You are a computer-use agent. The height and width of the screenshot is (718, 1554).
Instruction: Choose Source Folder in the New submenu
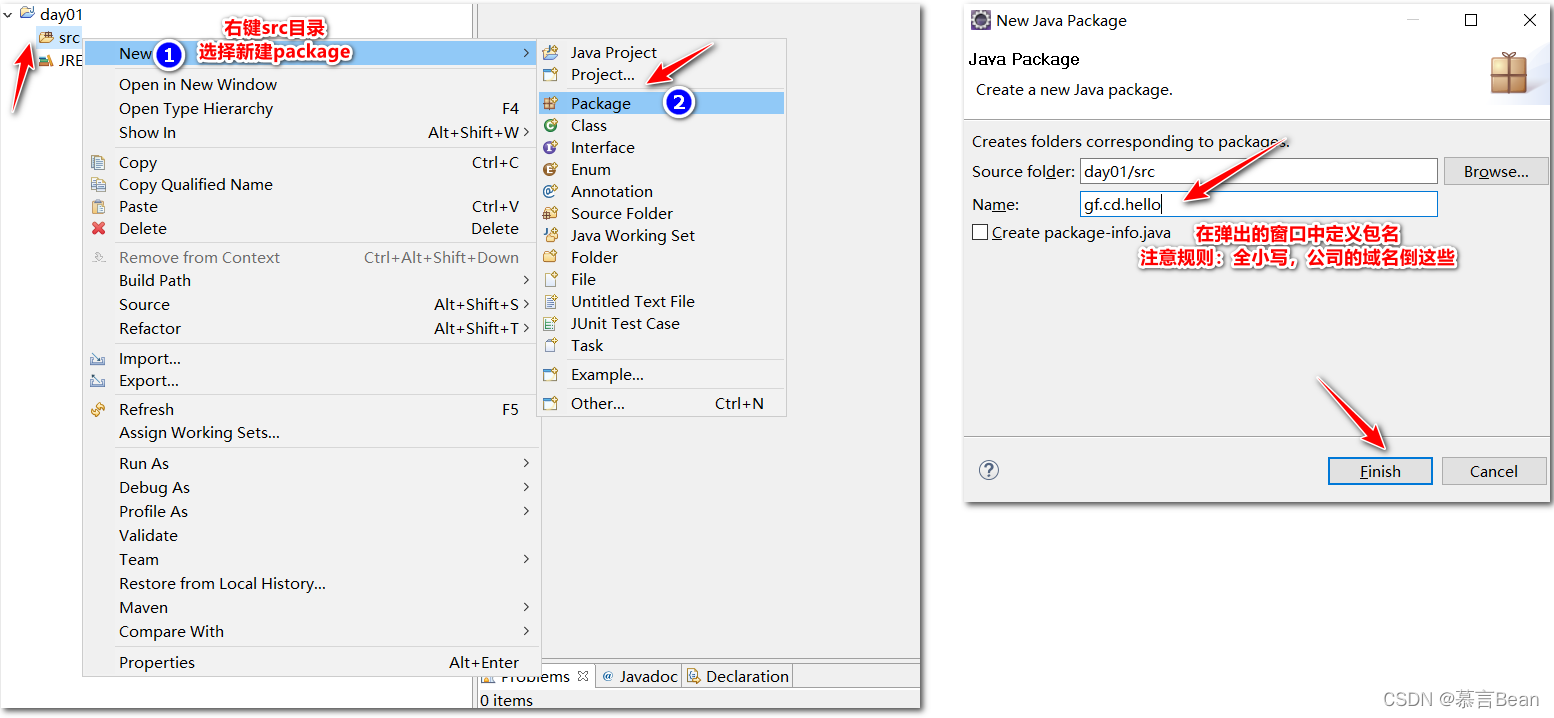(621, 213)
